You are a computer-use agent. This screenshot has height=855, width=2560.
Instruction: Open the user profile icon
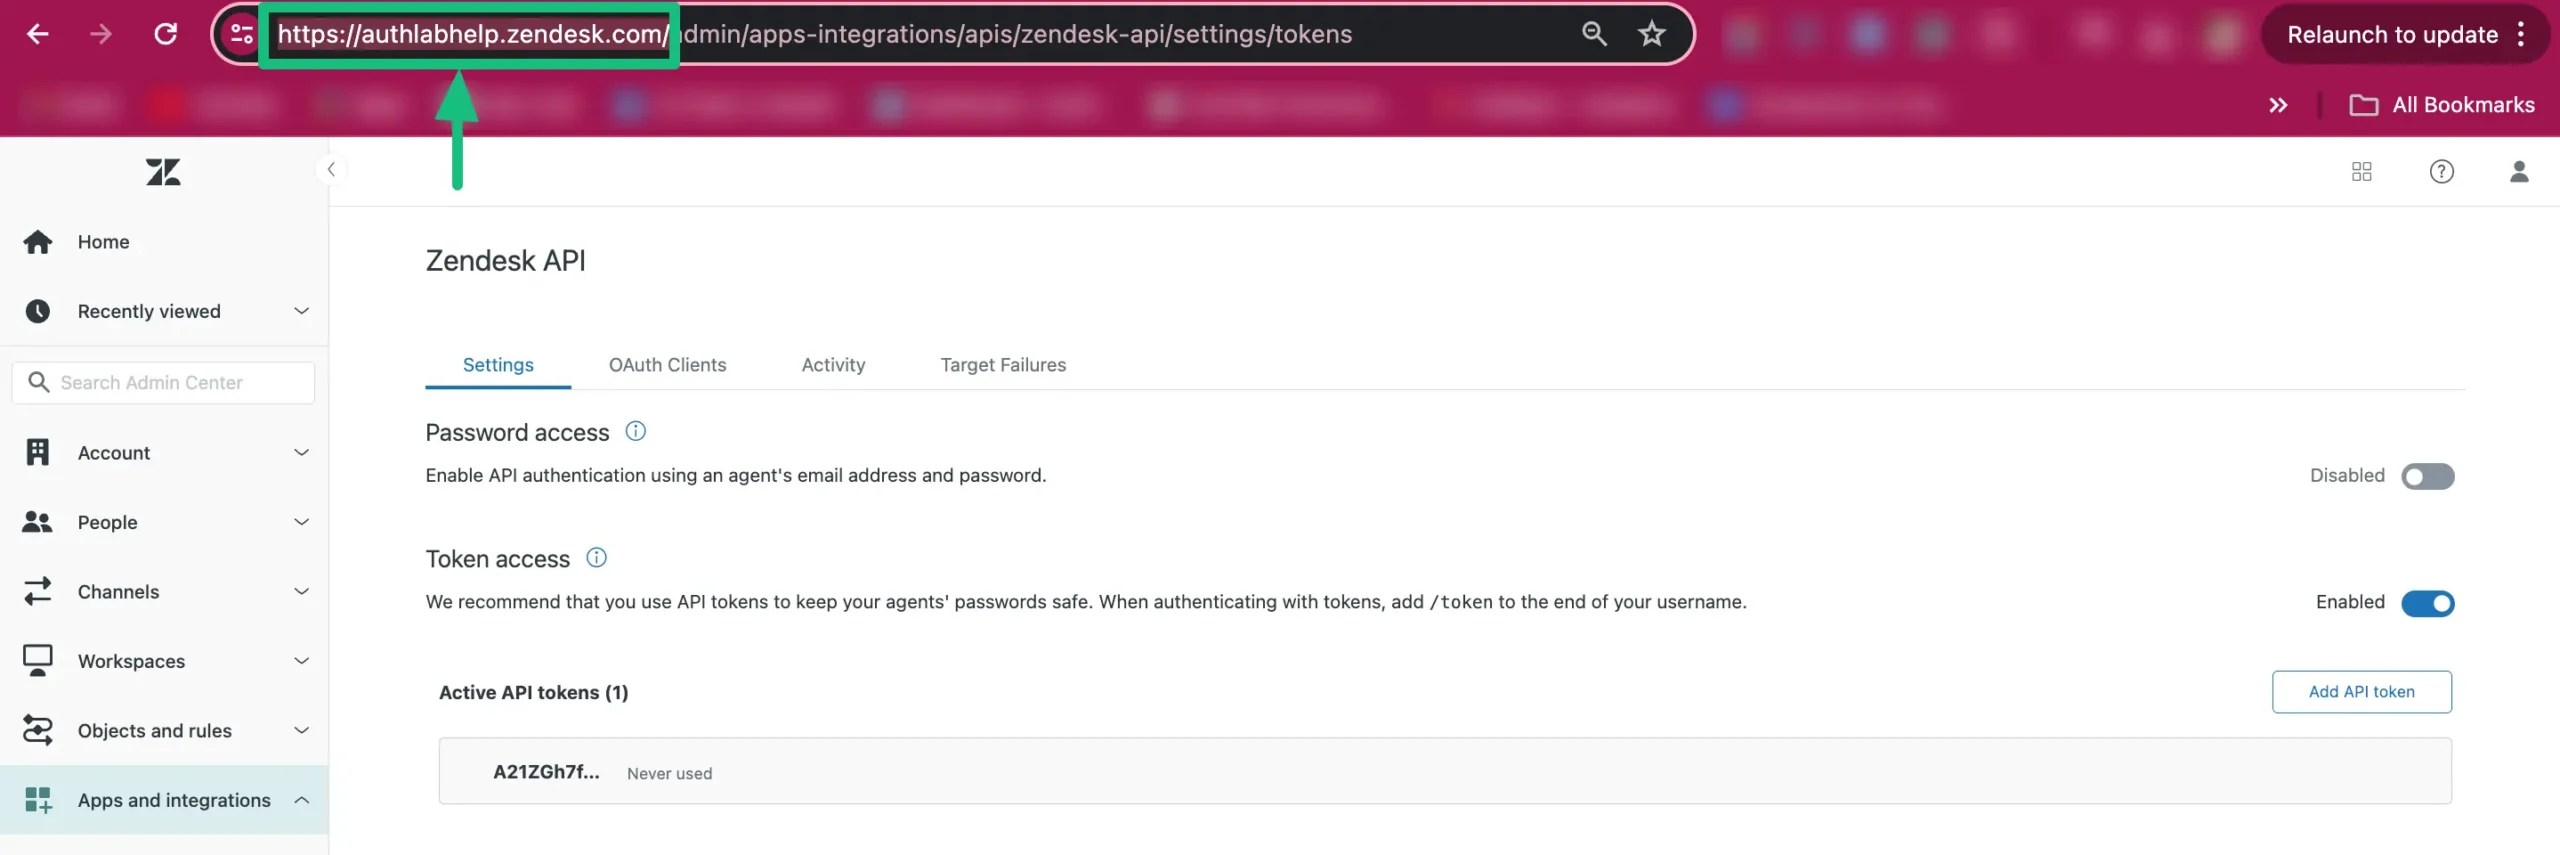coord(2519,172)
